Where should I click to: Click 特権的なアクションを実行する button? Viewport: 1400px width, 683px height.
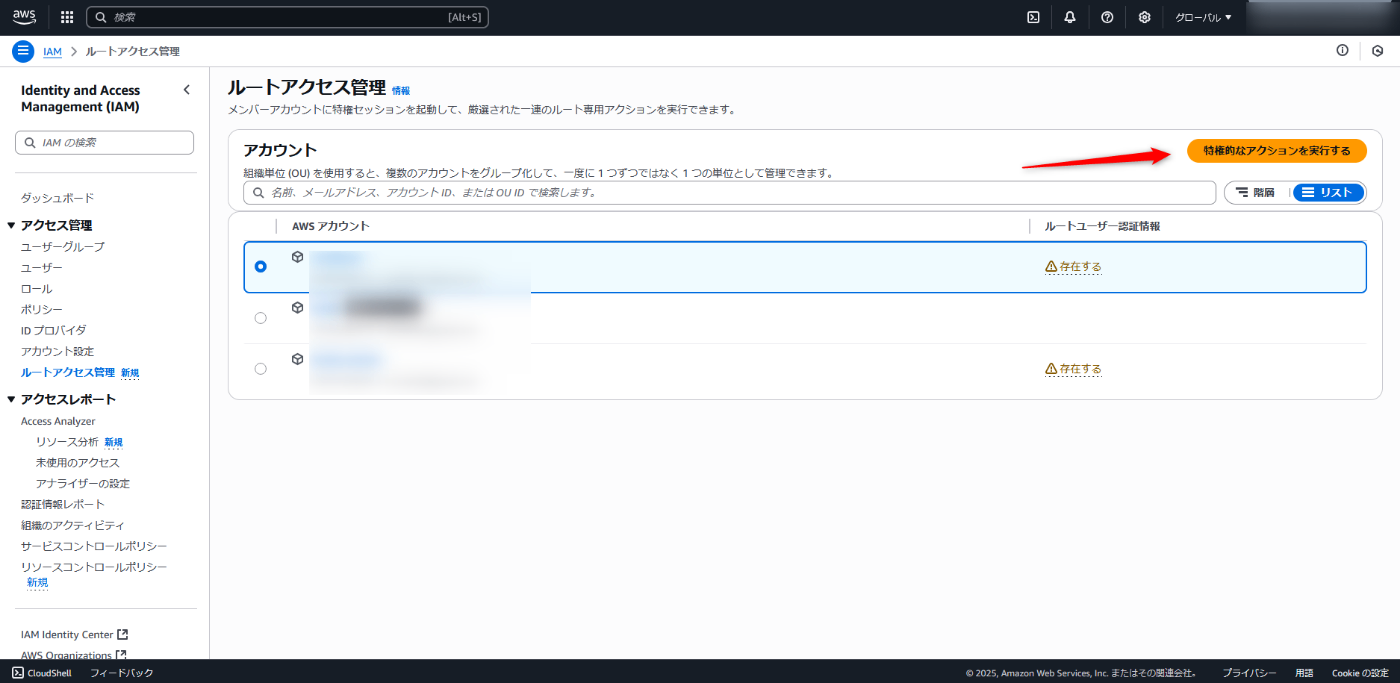pos(1277,151)
